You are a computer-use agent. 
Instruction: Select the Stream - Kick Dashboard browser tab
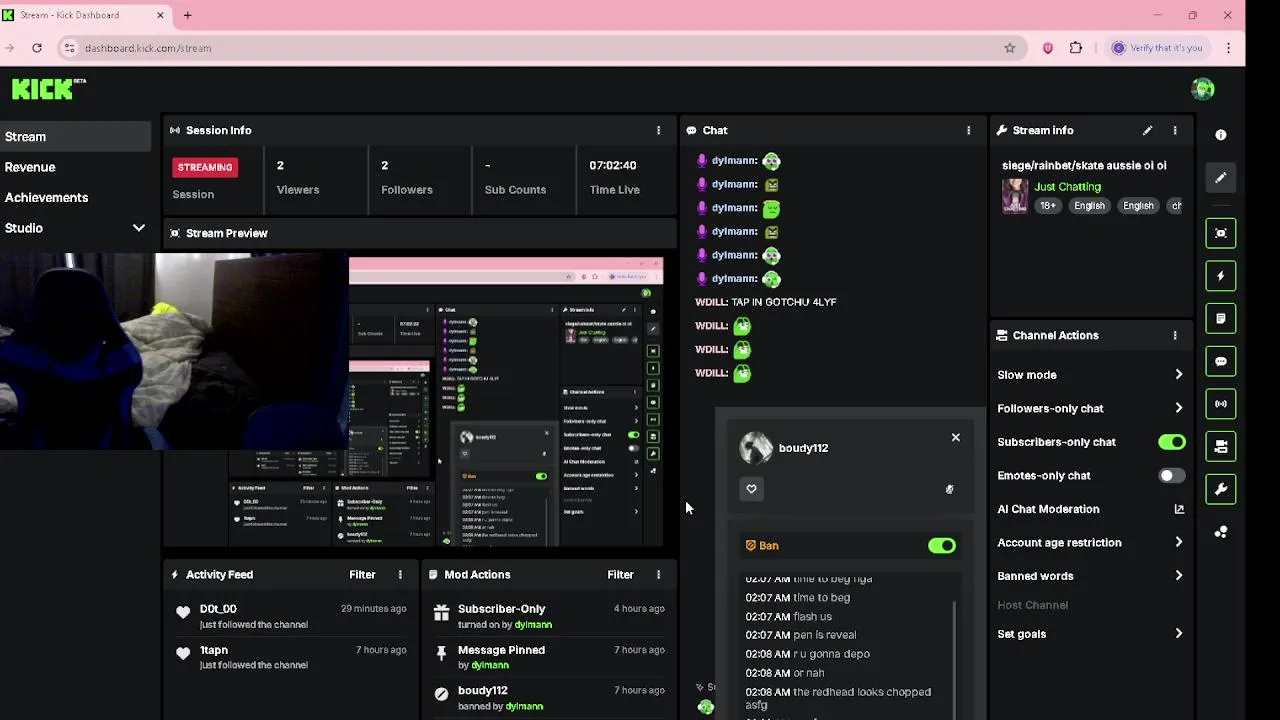[x=86, y=15]
